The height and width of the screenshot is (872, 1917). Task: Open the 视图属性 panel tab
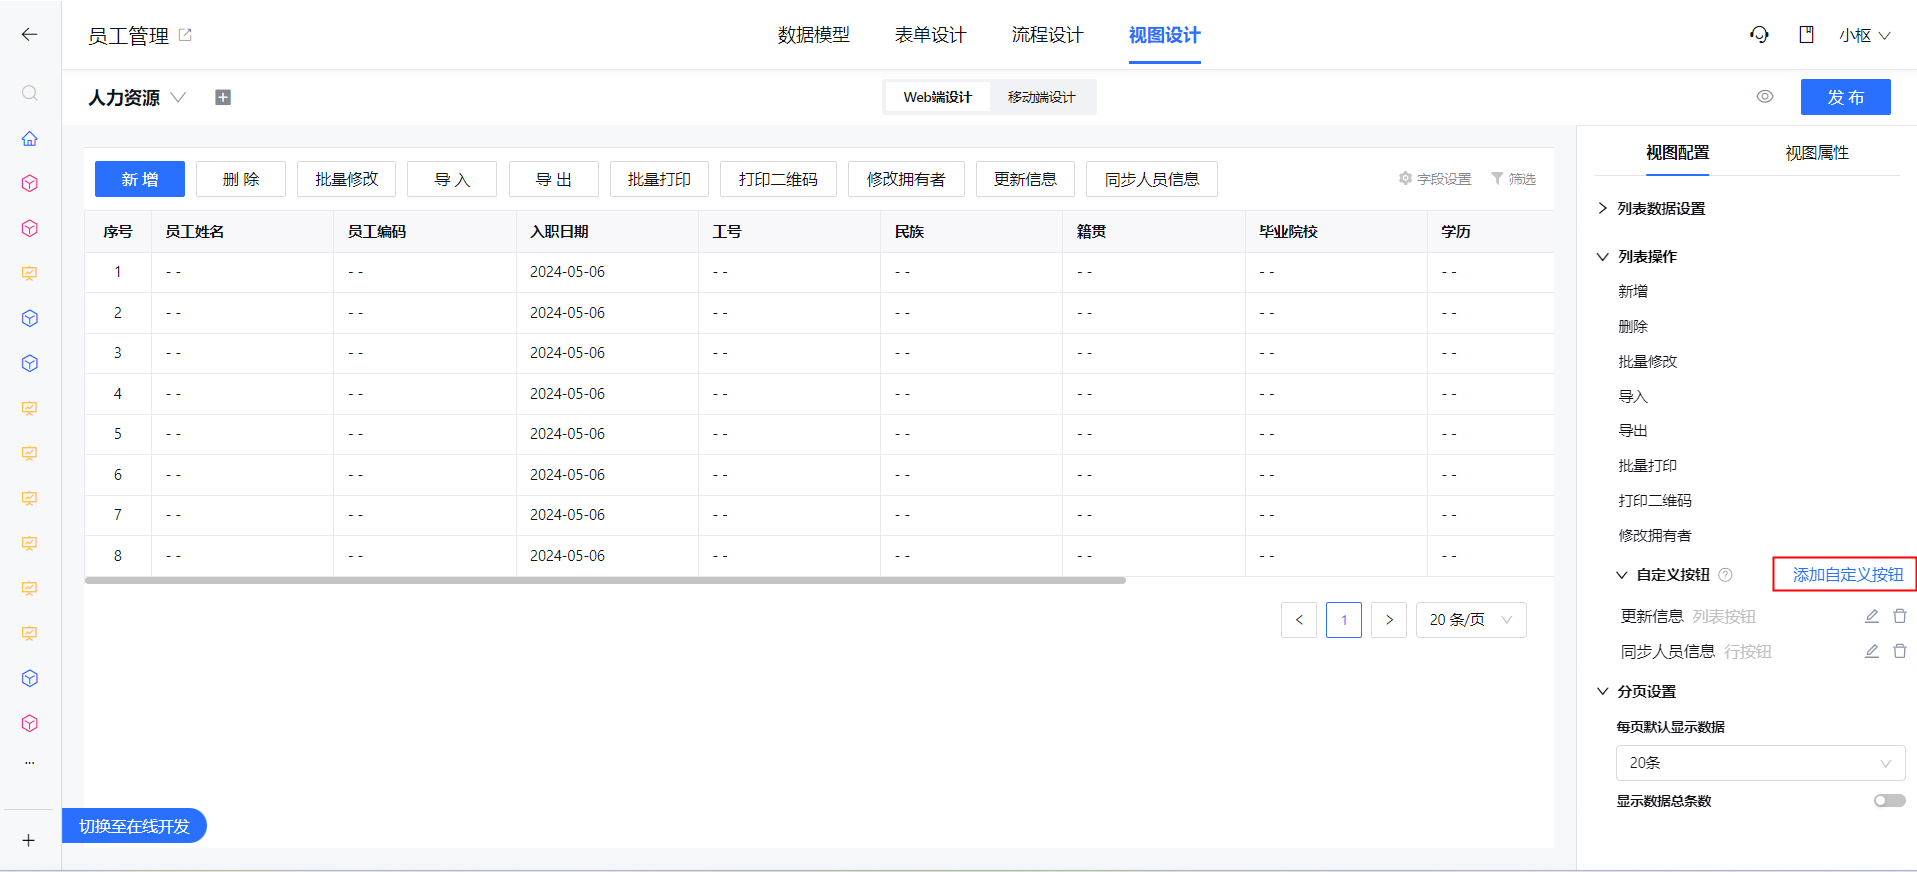point(1817,153)
